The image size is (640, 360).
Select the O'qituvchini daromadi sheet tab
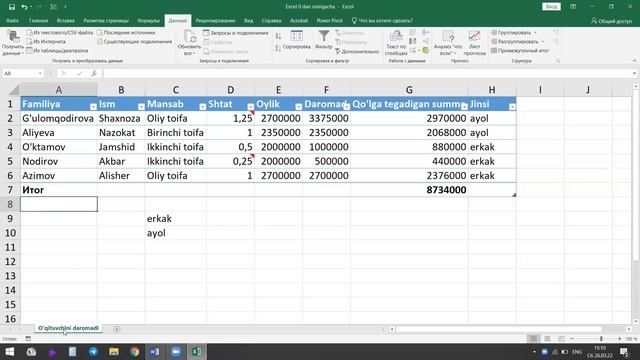pos(68,328)
